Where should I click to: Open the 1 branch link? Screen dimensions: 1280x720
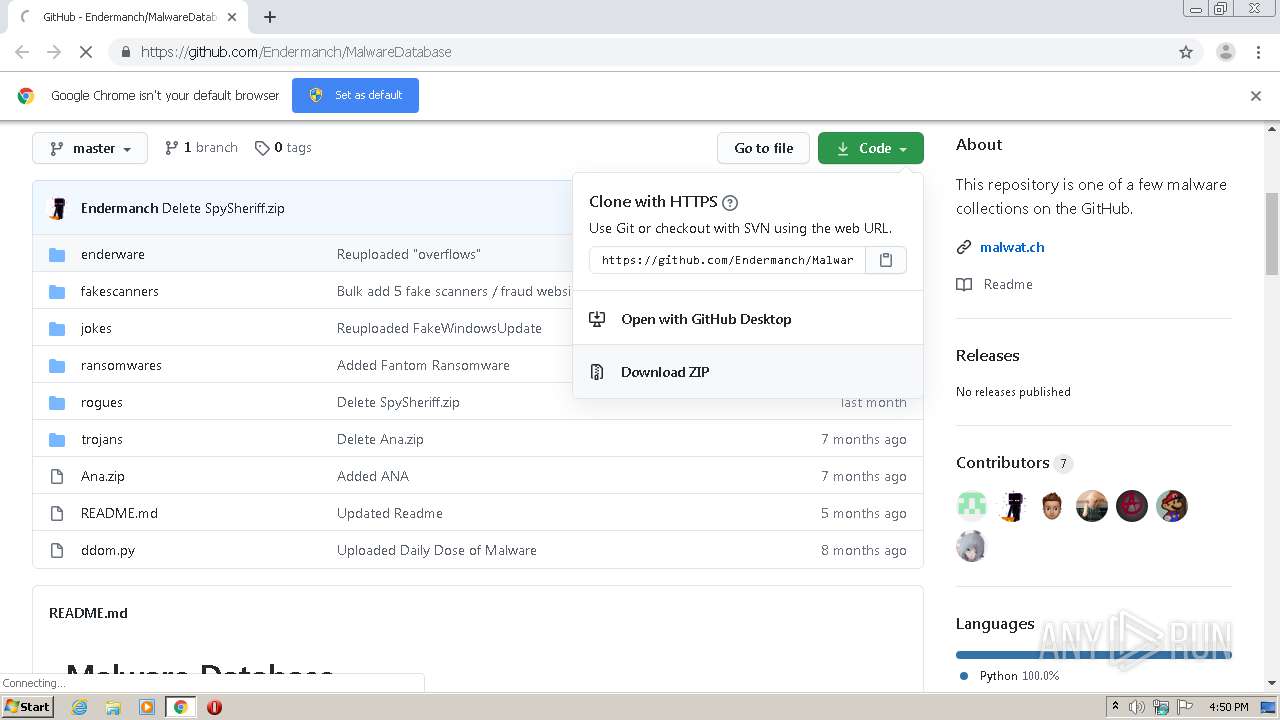(x=201, y=147)
